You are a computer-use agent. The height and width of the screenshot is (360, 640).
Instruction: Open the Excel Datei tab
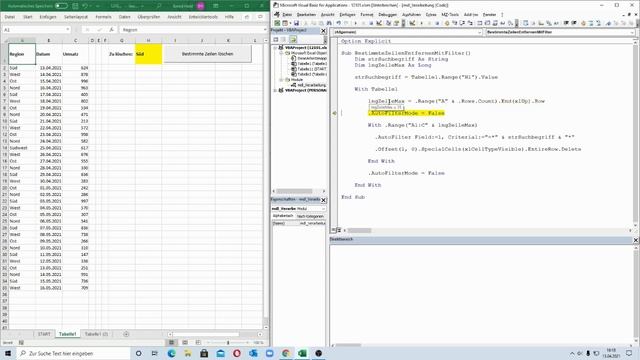tap(10, 17)
